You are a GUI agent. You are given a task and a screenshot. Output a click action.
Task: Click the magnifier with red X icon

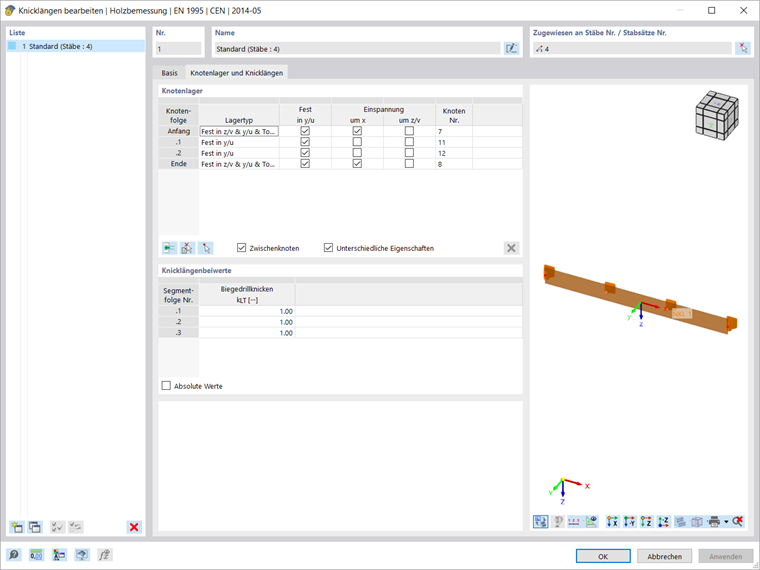tap(738, 522)
